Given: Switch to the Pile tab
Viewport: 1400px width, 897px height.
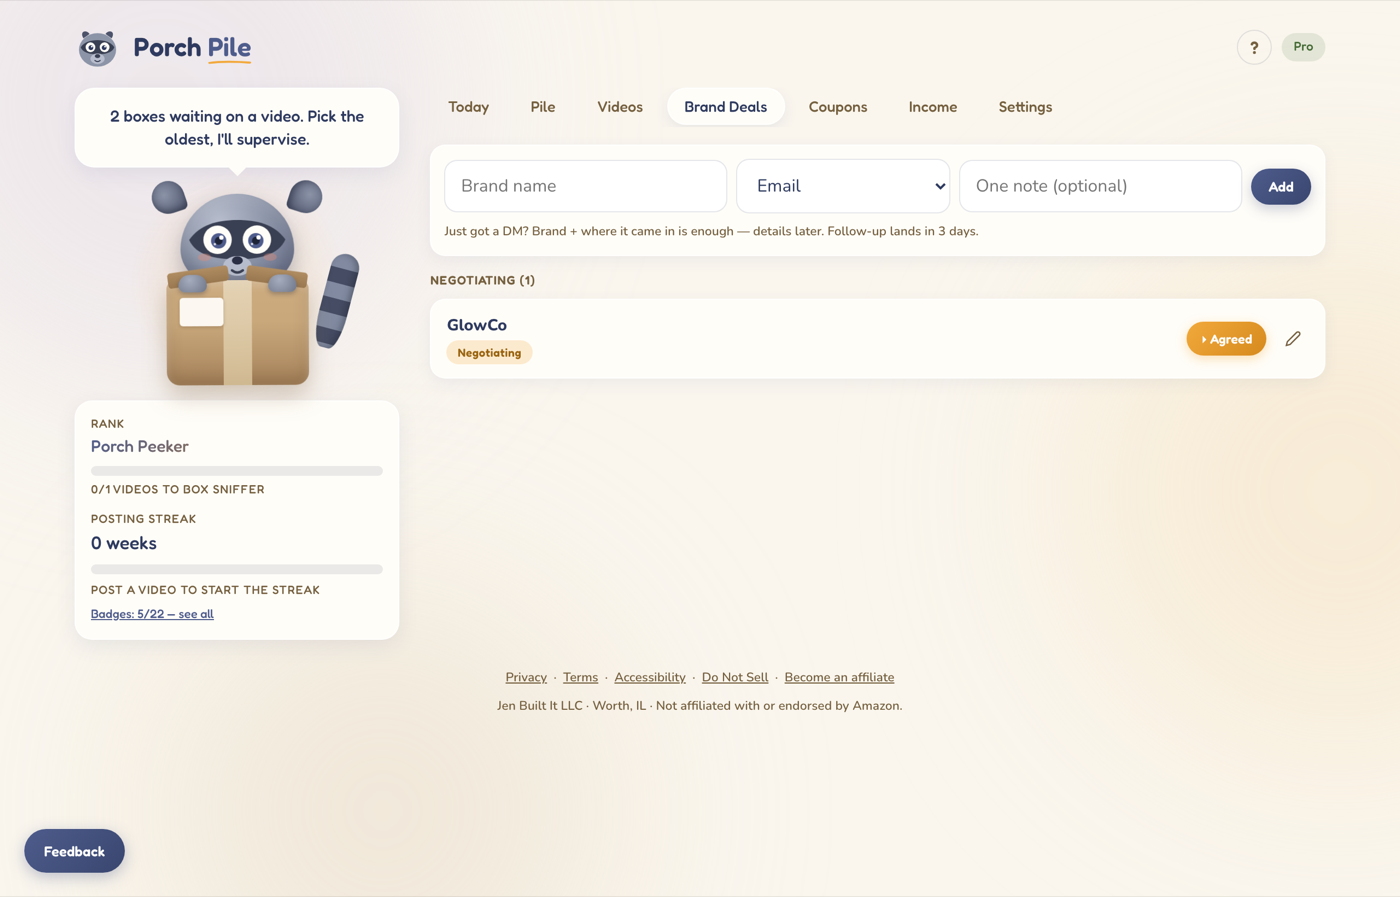Looking at the screenshot, I should [x=543, y=107].
